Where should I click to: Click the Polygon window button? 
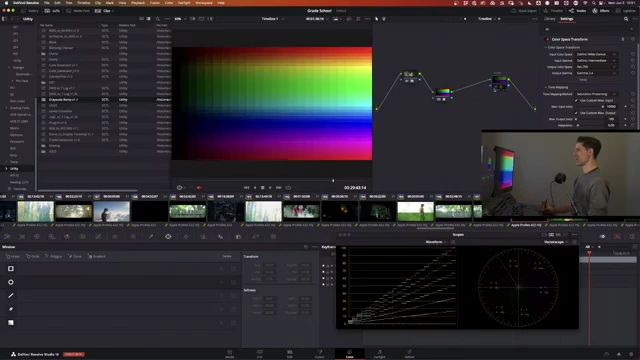pos(53,256)
